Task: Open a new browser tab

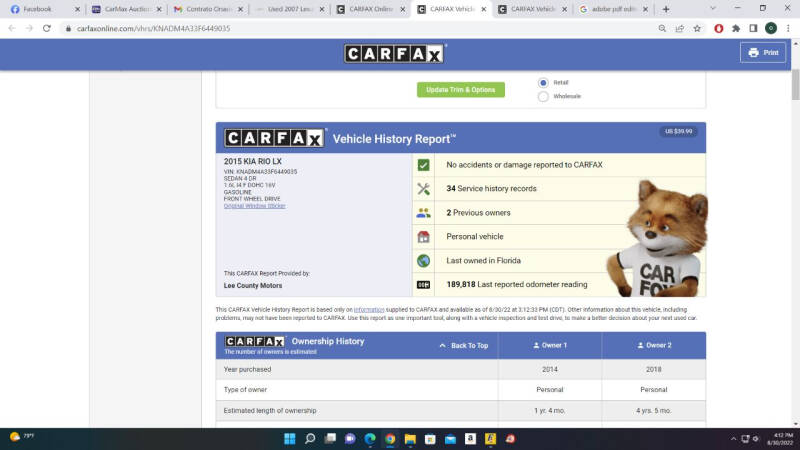Action: click(666, 9)
